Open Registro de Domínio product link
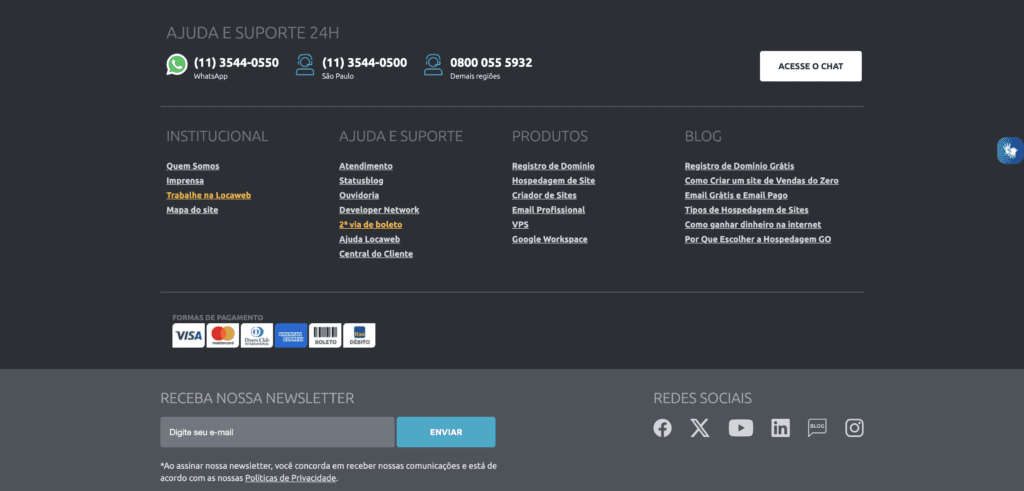This screenshot has width=1024, height=491. tap(553, 166)
